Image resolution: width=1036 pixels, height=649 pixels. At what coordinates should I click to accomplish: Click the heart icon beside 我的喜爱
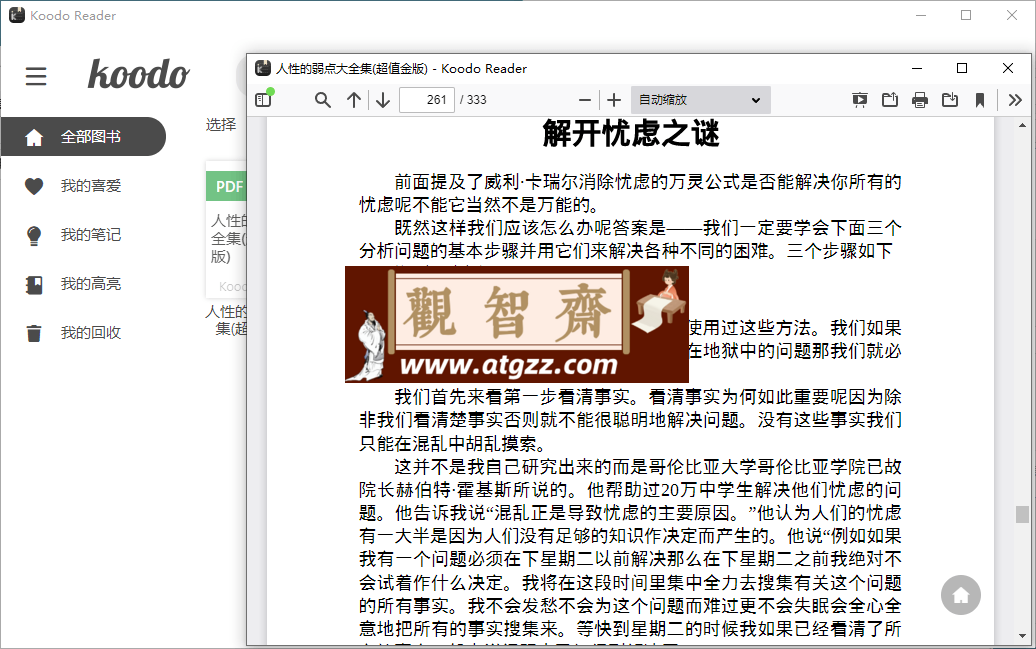[x=34, y=186]
